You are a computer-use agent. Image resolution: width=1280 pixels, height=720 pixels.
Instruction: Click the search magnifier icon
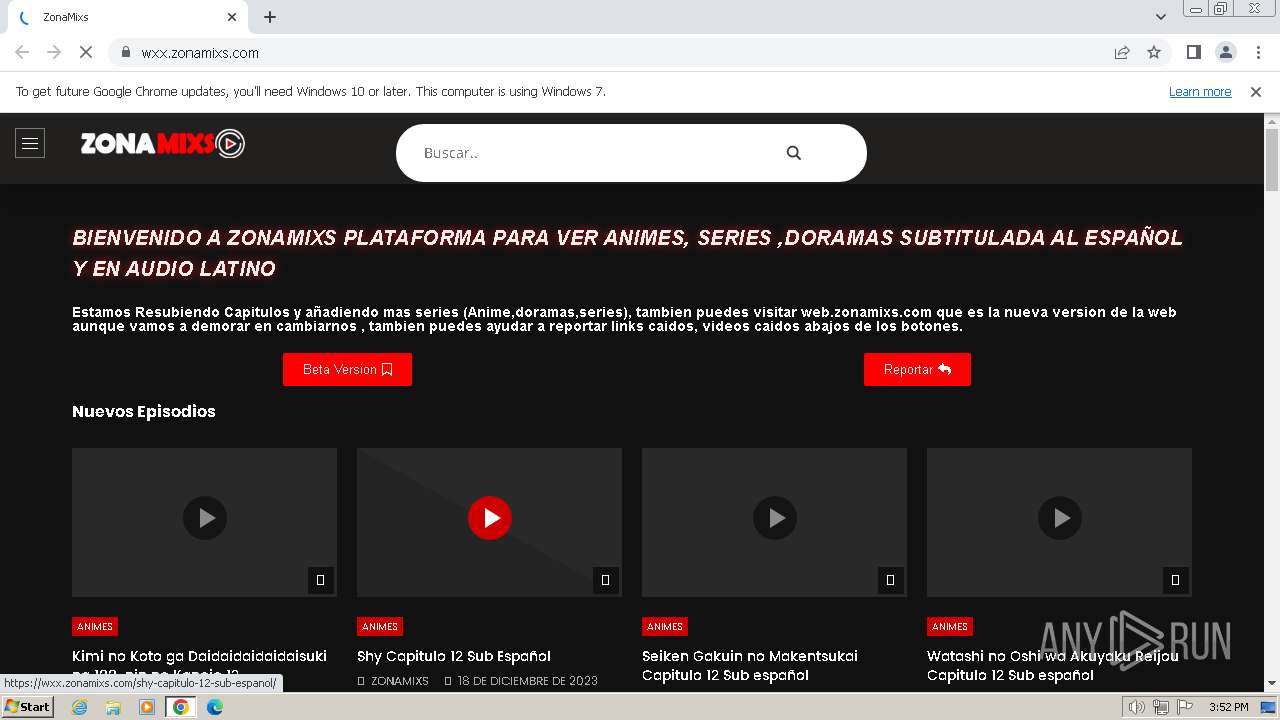click(794, 153)
